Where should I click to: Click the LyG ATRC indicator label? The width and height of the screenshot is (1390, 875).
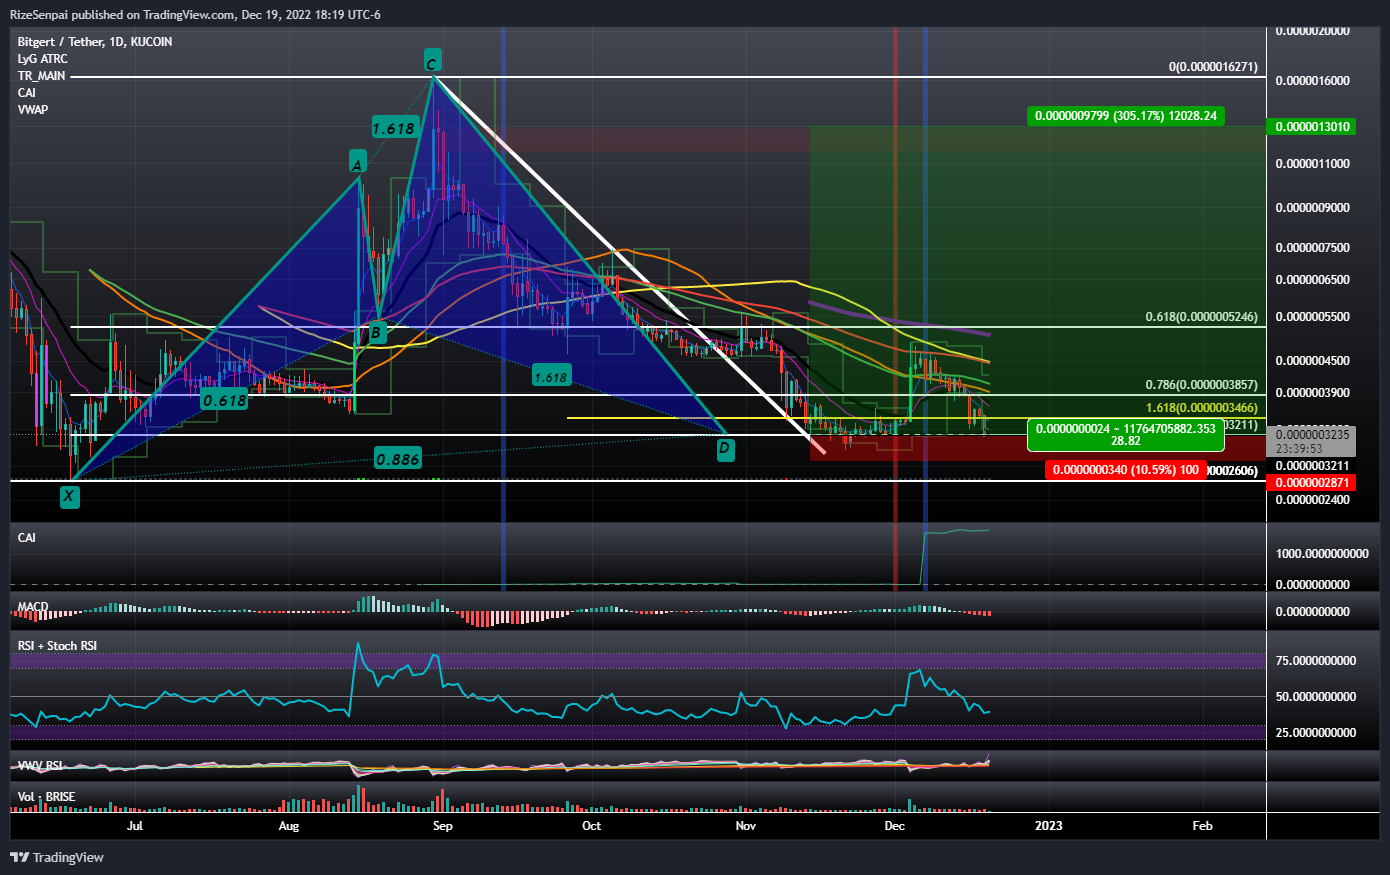[43, 59]
